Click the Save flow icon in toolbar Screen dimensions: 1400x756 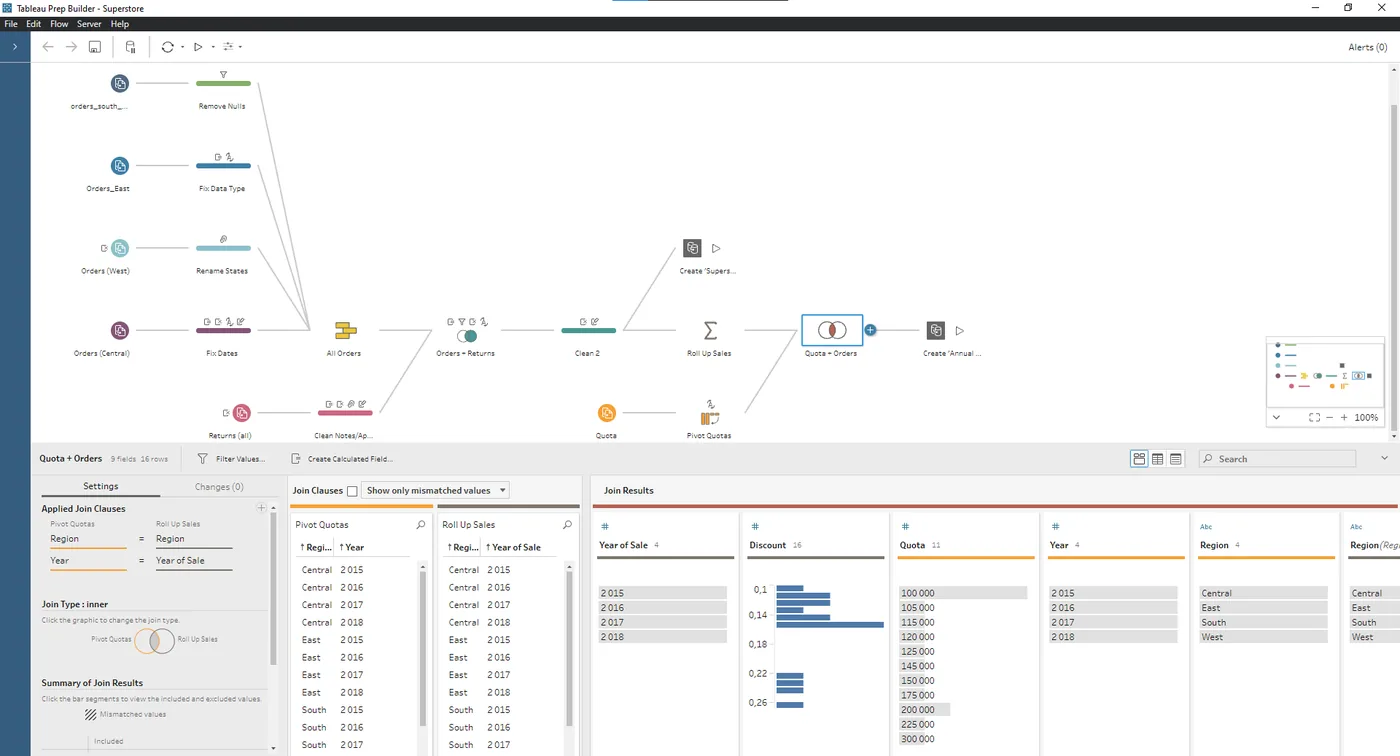click(95, 47)
